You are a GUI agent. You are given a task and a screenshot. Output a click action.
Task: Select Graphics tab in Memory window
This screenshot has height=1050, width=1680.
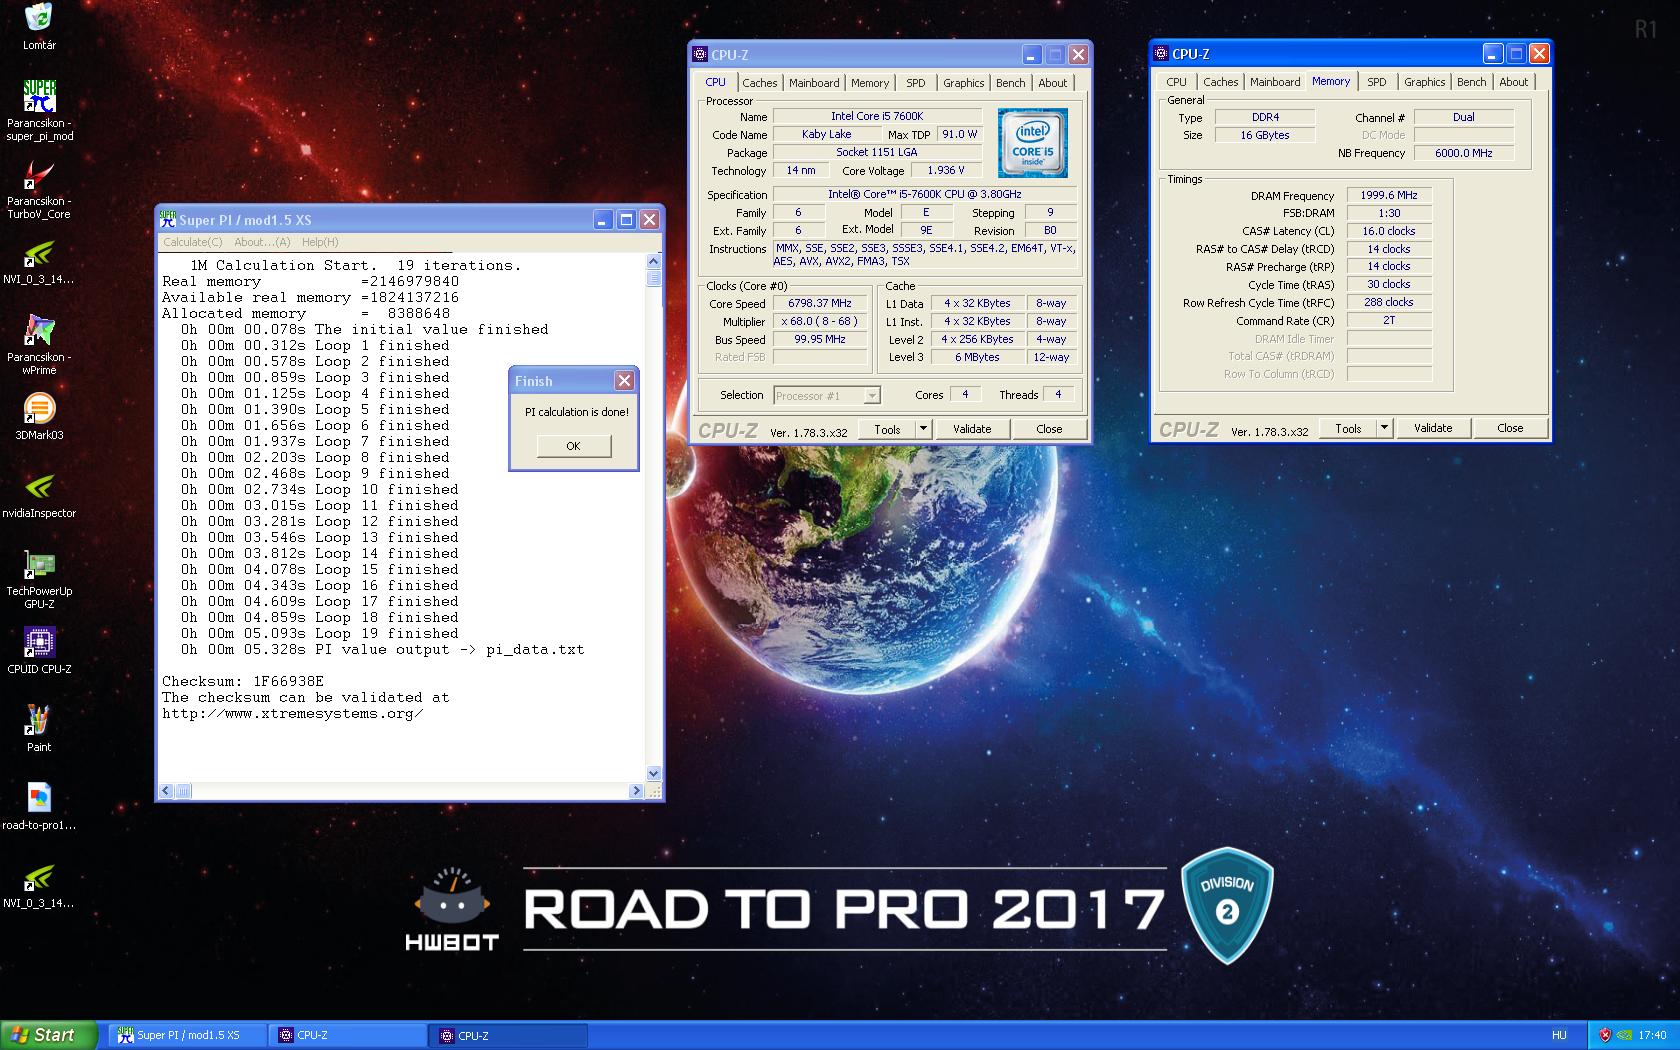[1425, 82]
